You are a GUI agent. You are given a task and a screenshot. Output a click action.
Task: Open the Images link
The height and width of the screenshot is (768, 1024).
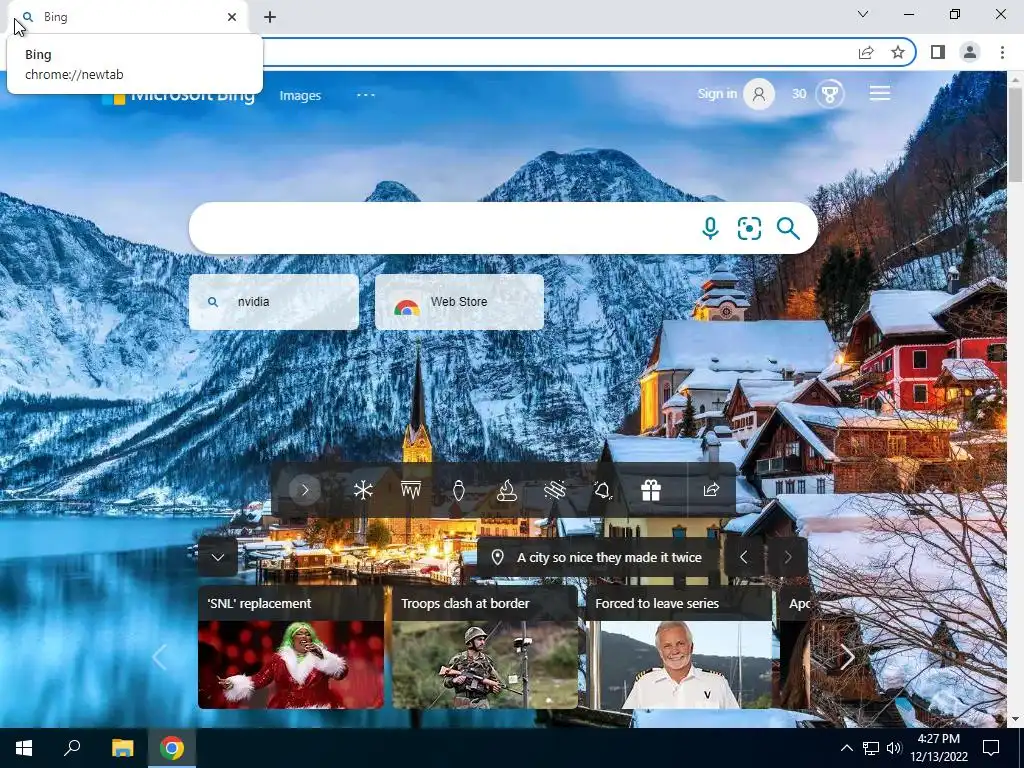pyautogui.click(x=300, y=95)
